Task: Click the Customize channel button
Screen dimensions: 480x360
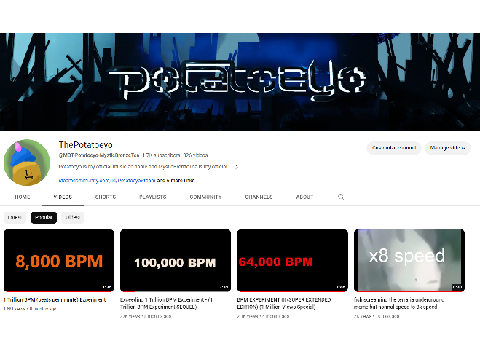Action: [x=394, y=148]
